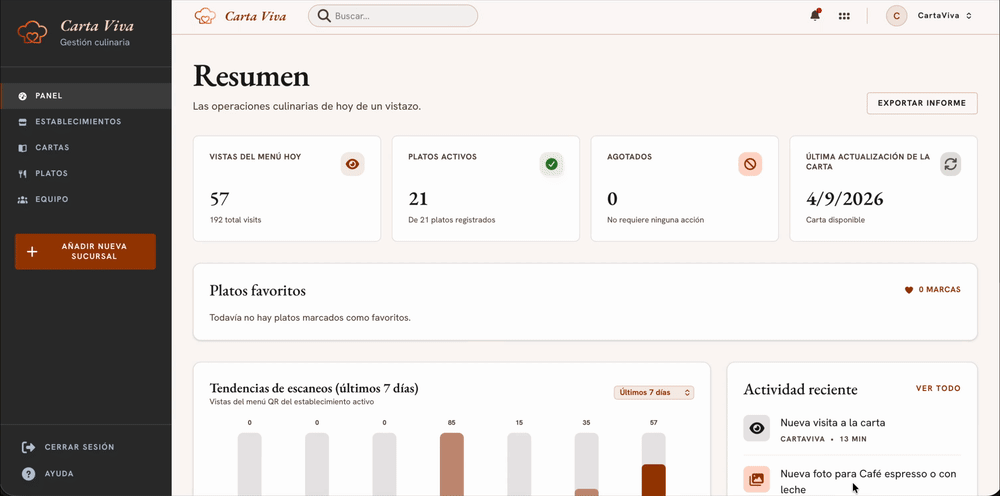
Task: Click the refresh icon on Última actualización card
Action: [950, 164]
